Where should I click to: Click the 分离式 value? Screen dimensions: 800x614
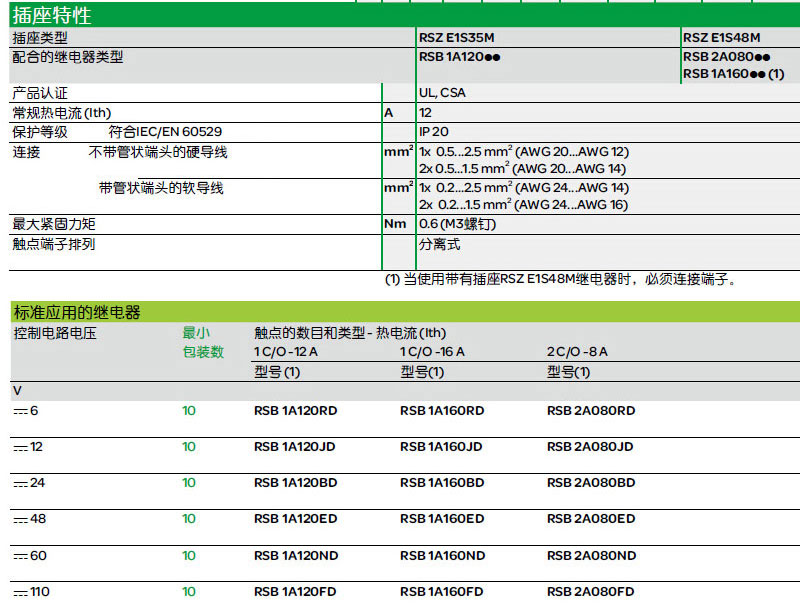[439, 244]
